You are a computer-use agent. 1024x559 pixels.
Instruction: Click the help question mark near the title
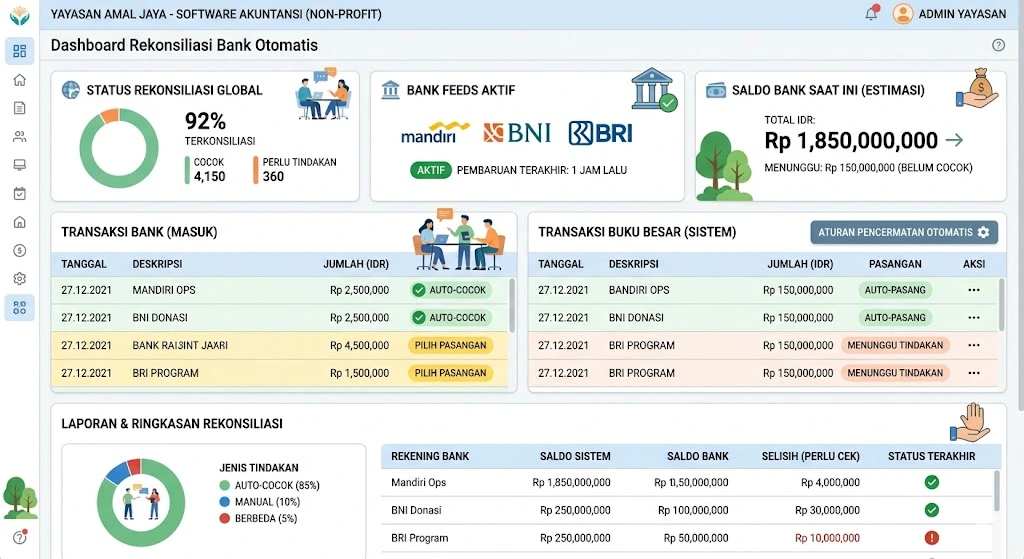pyautogui.click(x=998, y=45)
